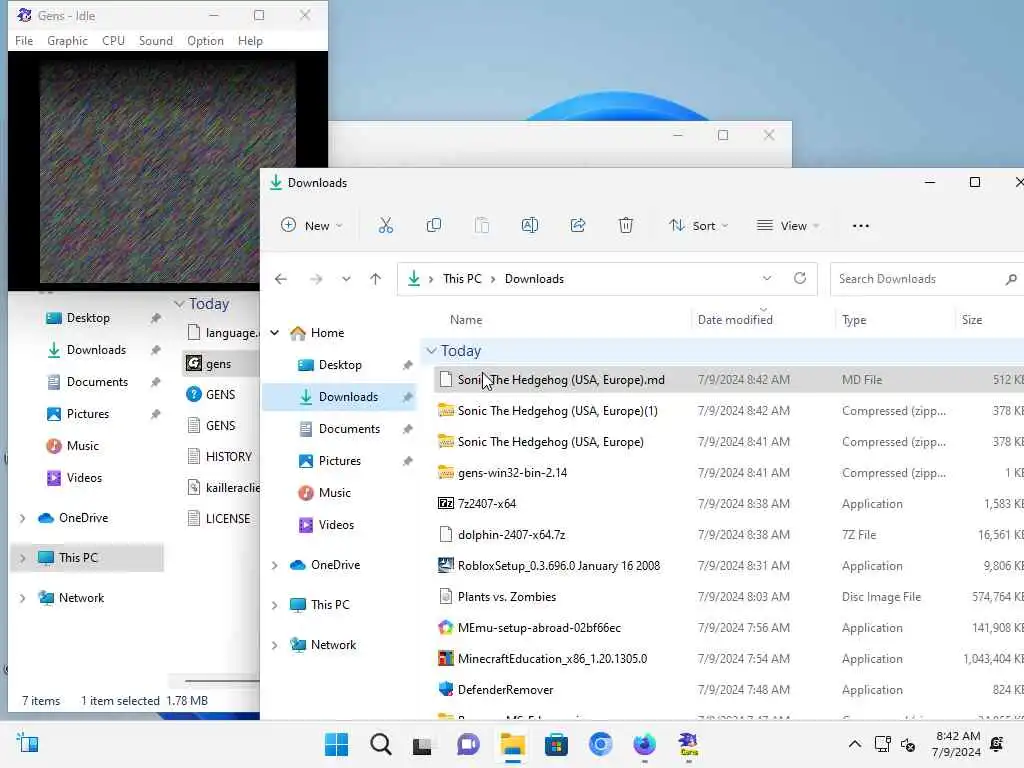Viewport: 1024px width, 768px height.
Task: Open the Chat app on the taskbar
Action: click(x=468, y=744)
